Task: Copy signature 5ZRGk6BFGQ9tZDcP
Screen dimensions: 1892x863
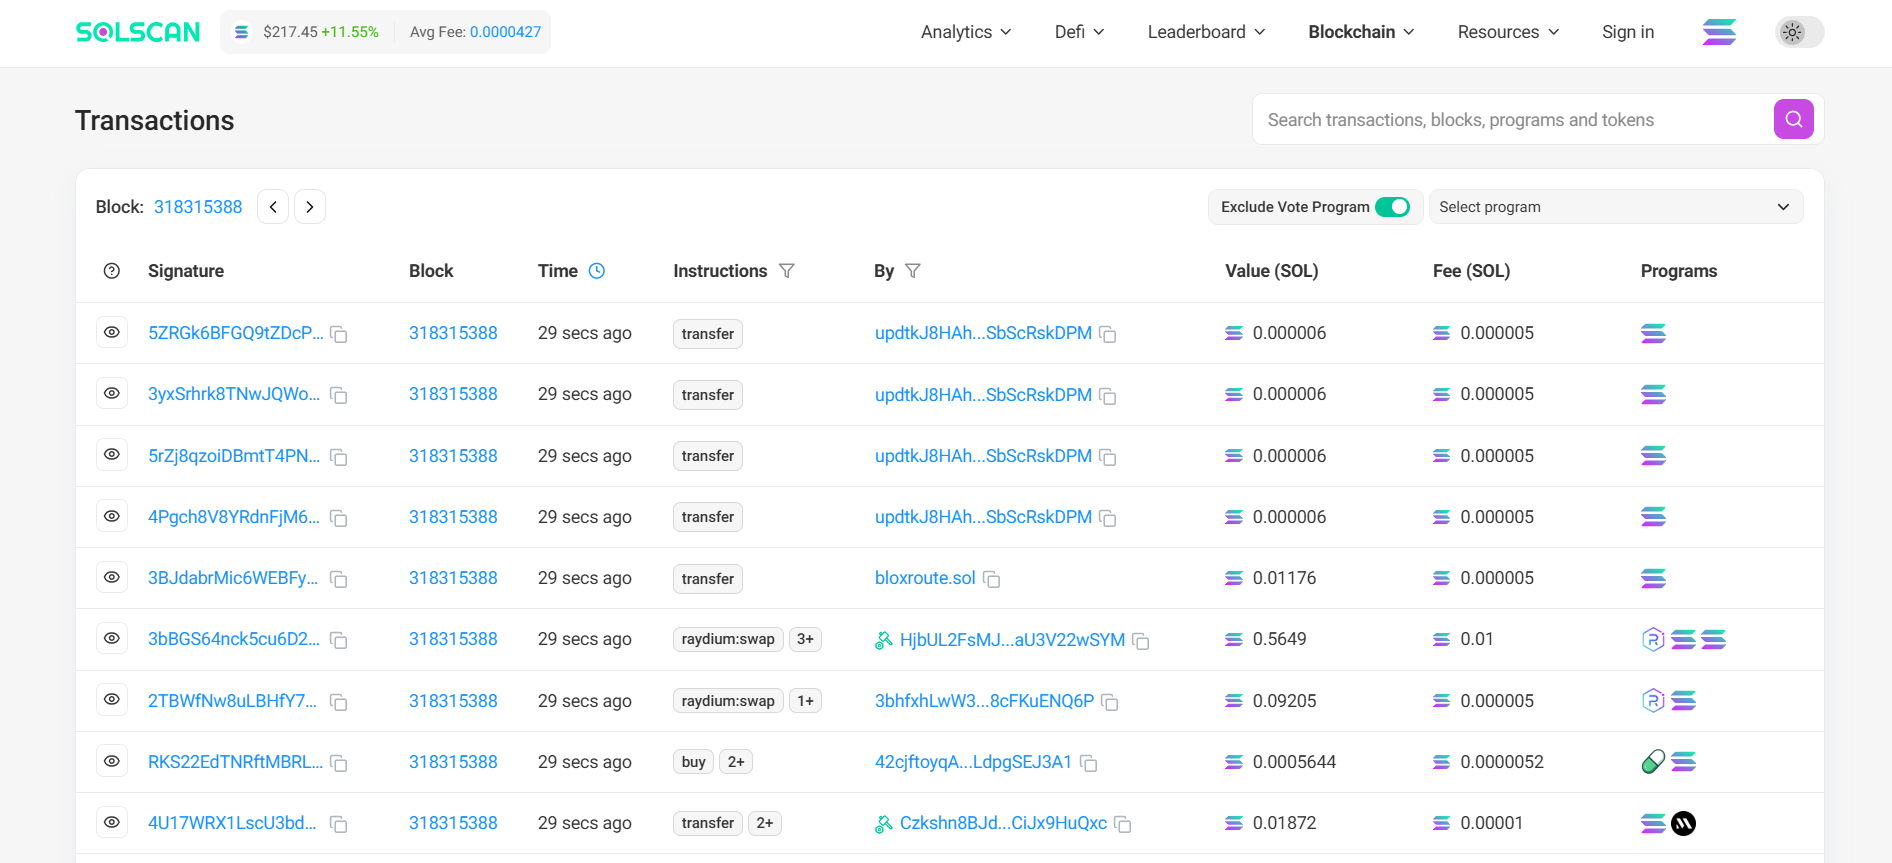Action: pyautogui.click(x=339, y=334)
